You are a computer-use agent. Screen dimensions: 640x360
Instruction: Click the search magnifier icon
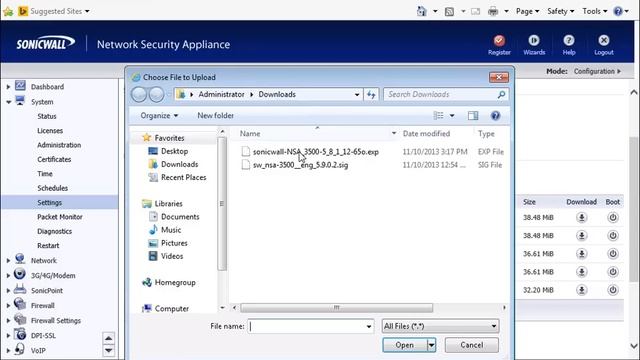pos(501,94)
